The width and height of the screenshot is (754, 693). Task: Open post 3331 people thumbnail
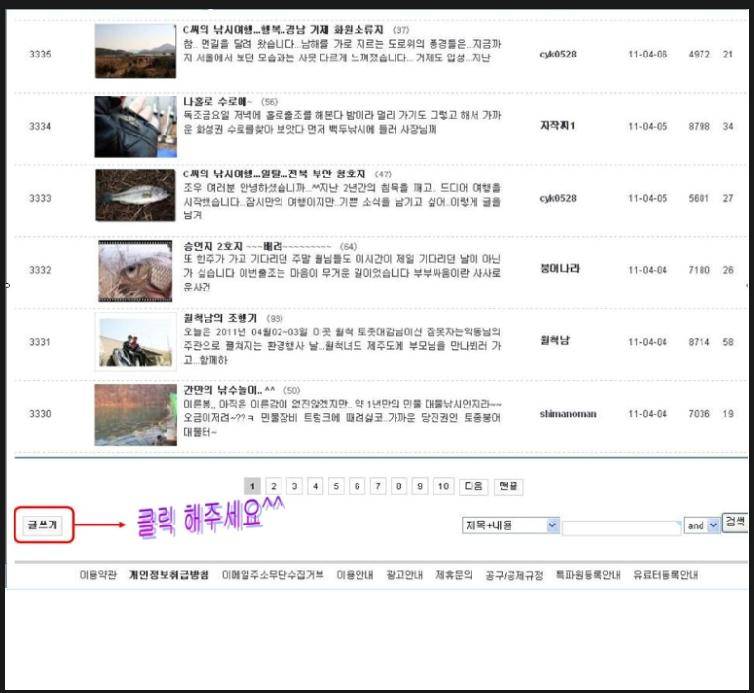pyautogui.click(x=136, y=342)
